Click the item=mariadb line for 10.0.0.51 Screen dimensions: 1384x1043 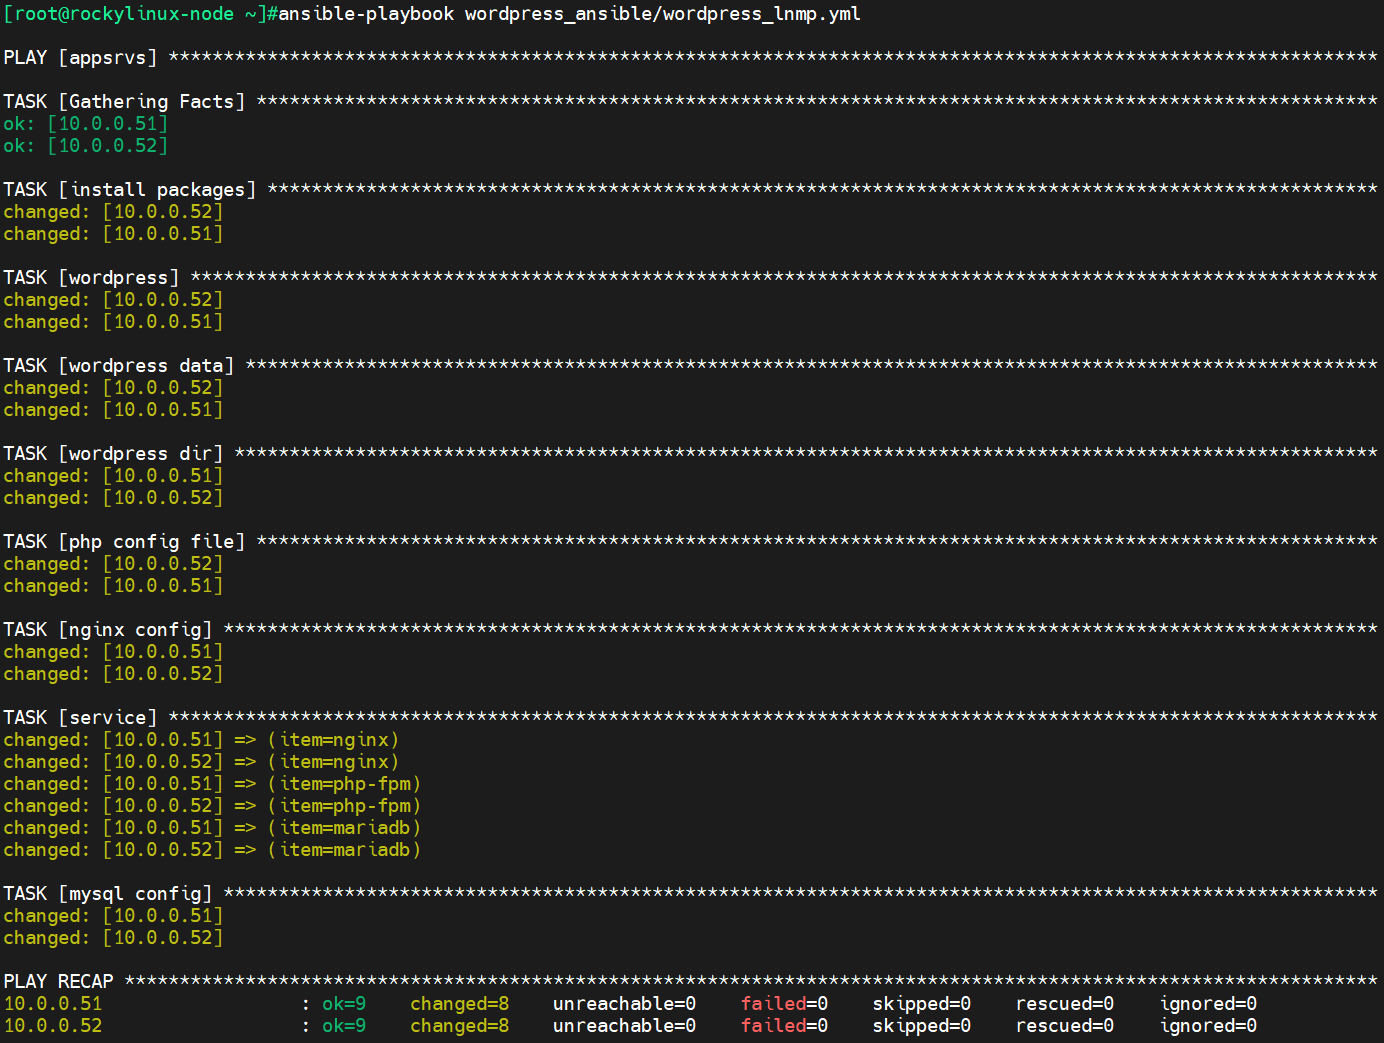point(212,827)
